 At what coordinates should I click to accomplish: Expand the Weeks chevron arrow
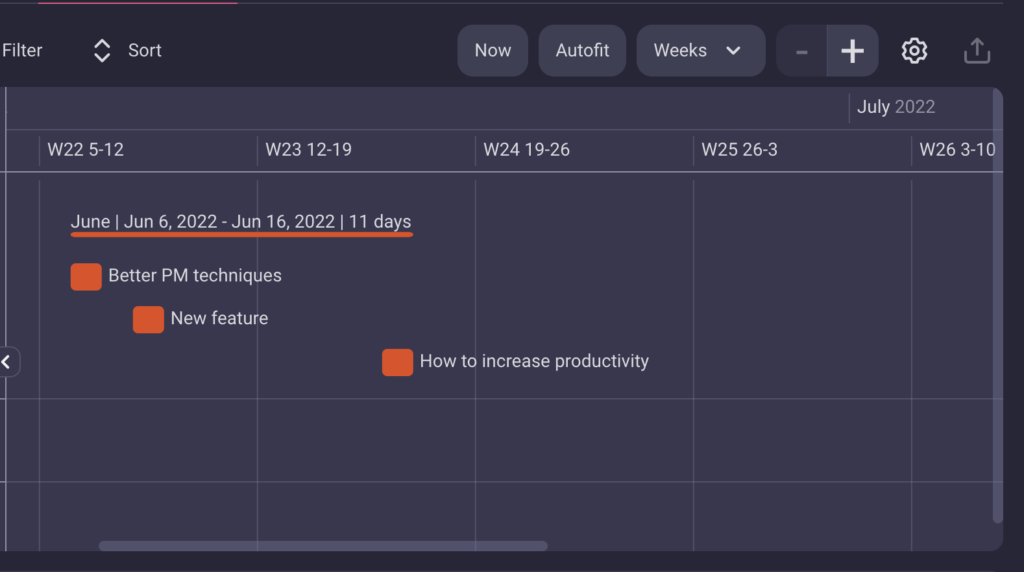click(x=733, y=50)
